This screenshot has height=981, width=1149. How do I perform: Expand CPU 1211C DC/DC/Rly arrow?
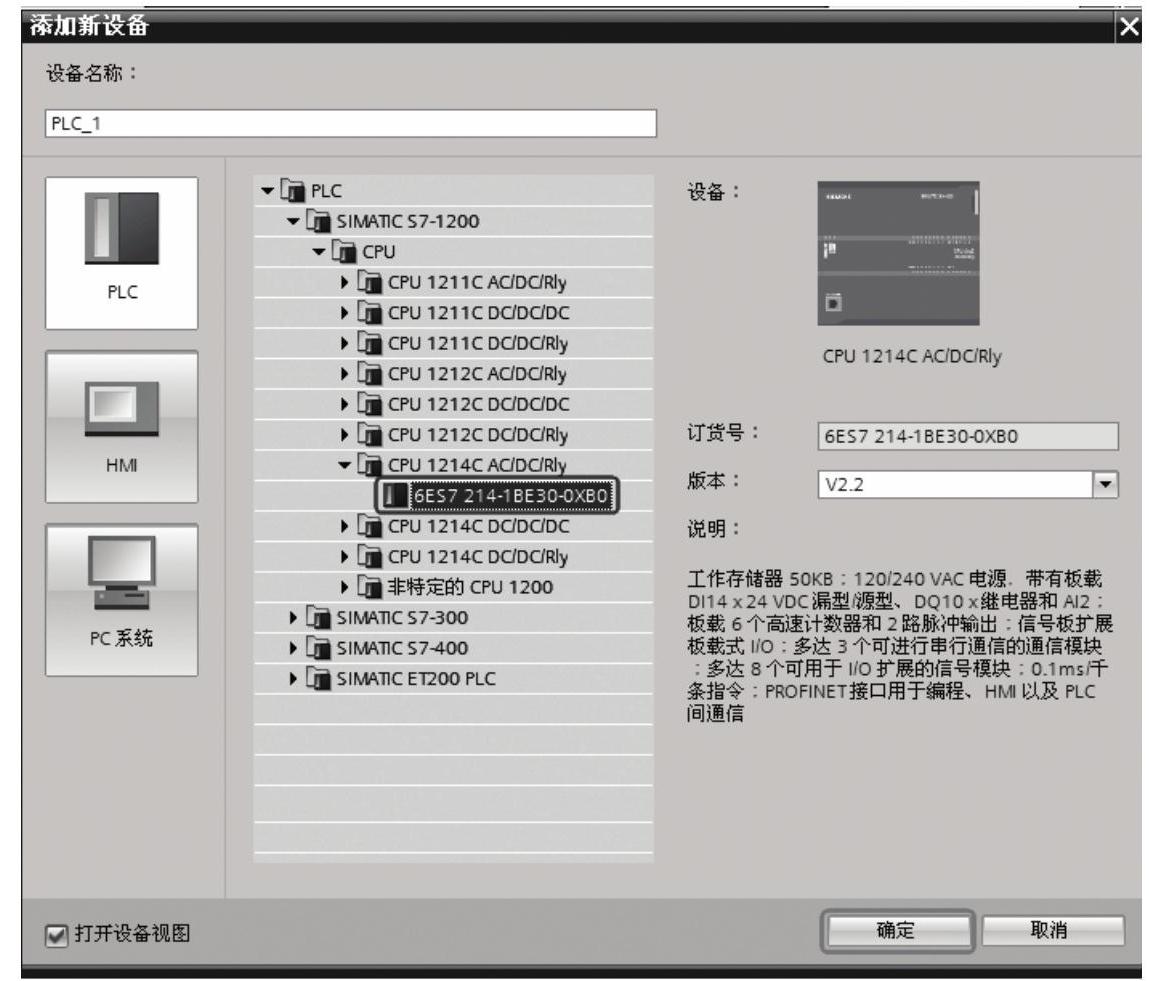pos(344,344)
